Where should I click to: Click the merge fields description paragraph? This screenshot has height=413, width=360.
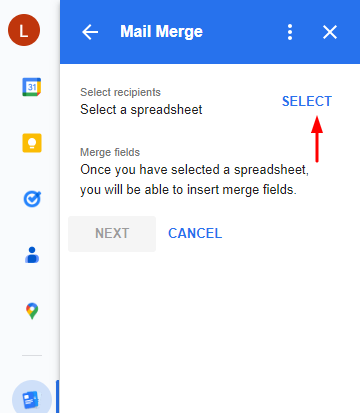194,179
